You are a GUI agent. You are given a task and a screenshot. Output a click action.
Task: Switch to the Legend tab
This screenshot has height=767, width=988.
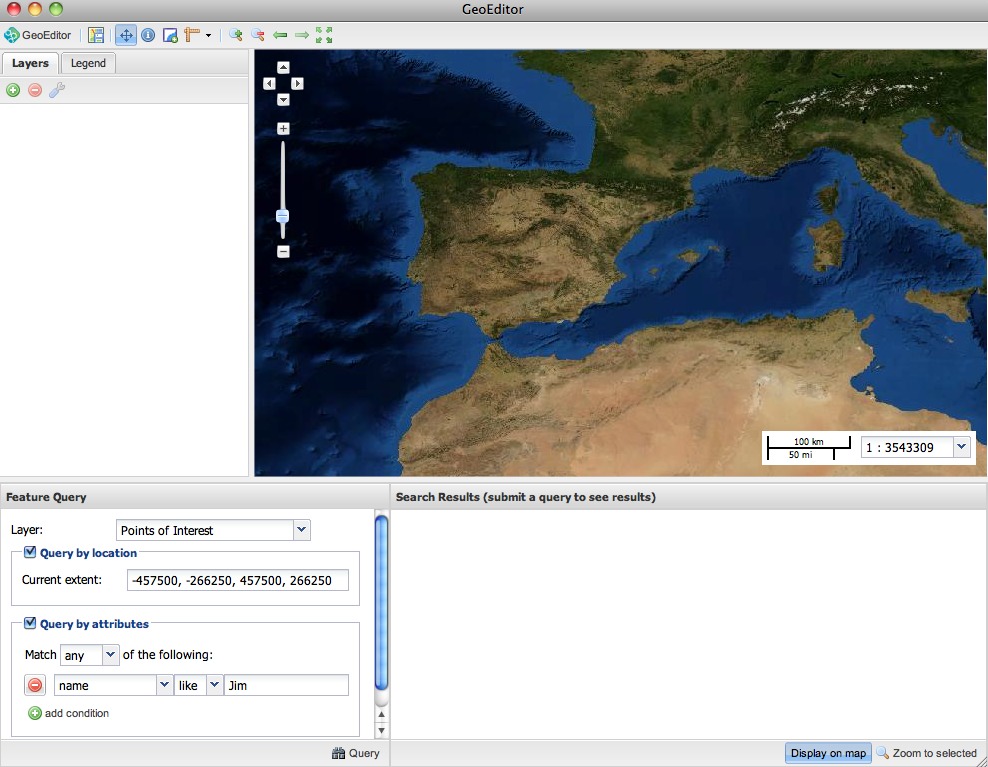point(88,63)
